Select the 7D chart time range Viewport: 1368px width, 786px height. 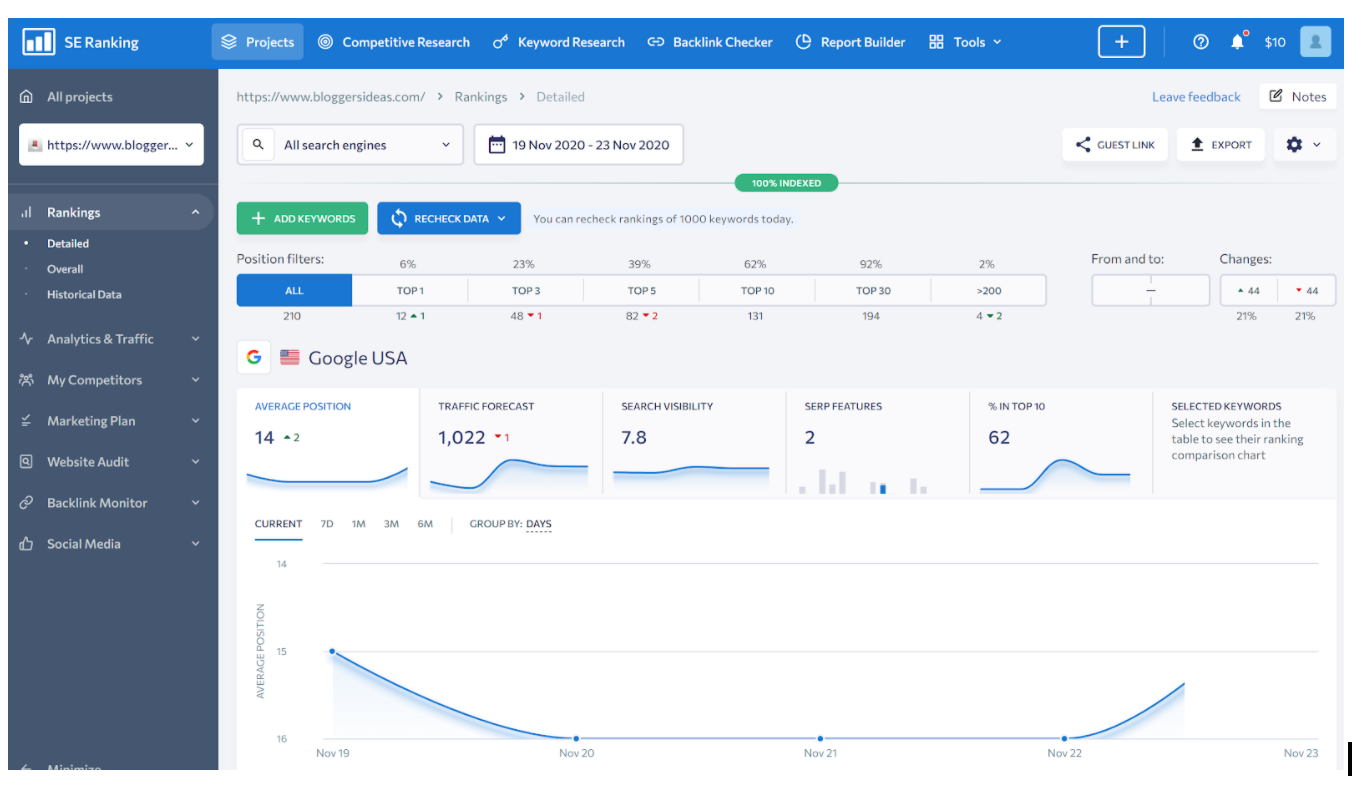tap(326, 523)
